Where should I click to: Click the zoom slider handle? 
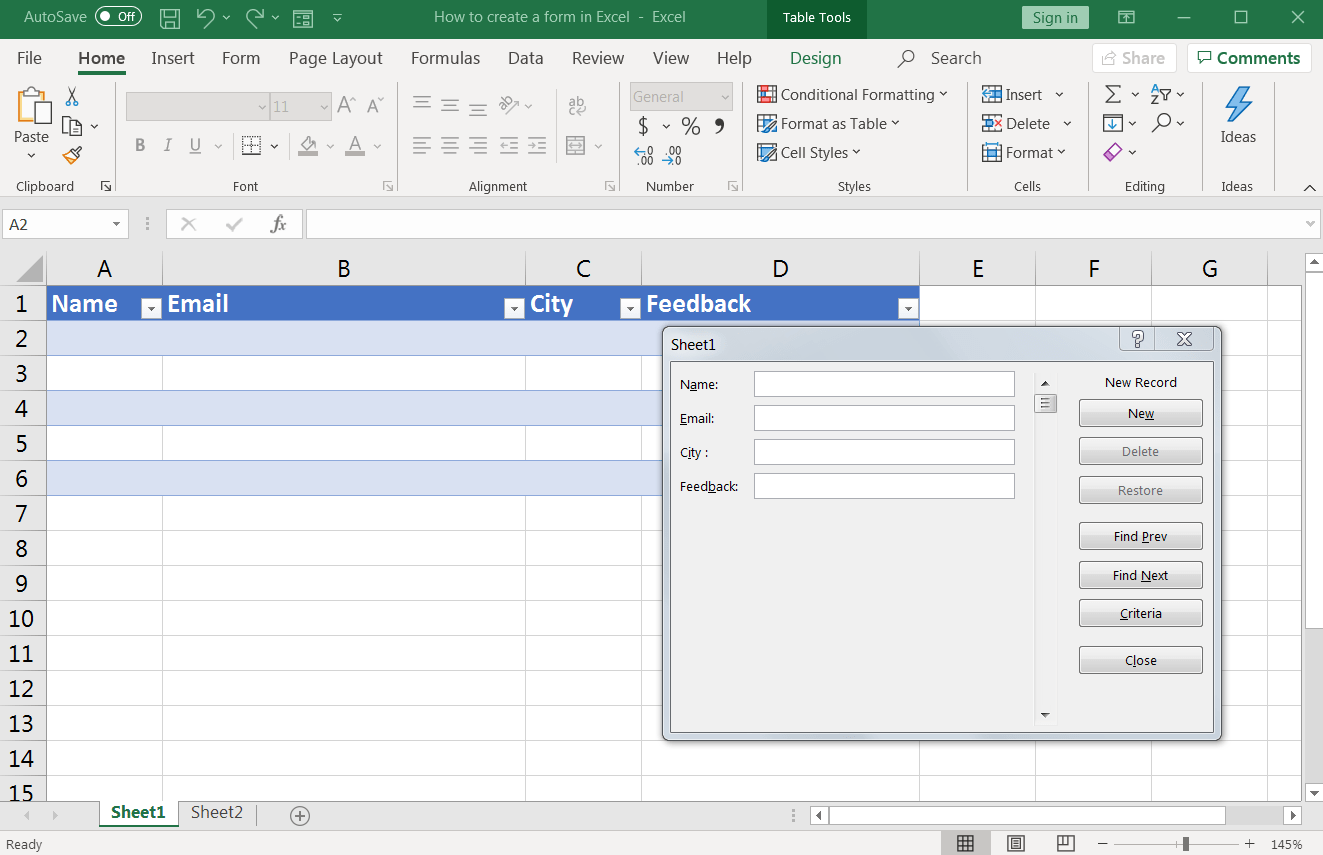point(1185,843)
